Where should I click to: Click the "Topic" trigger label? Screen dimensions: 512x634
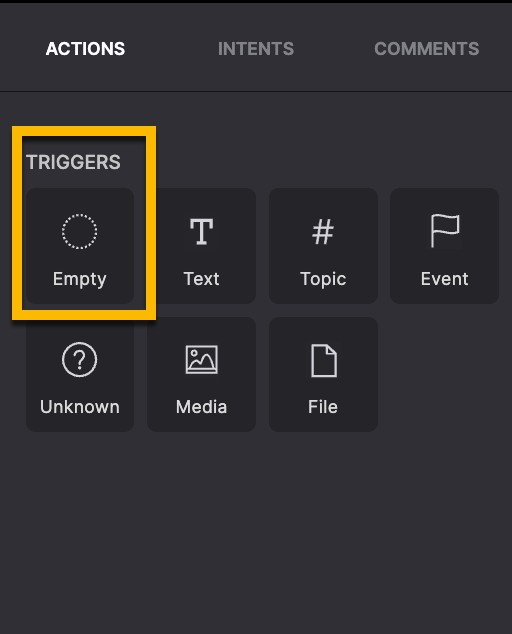[323, 279]
